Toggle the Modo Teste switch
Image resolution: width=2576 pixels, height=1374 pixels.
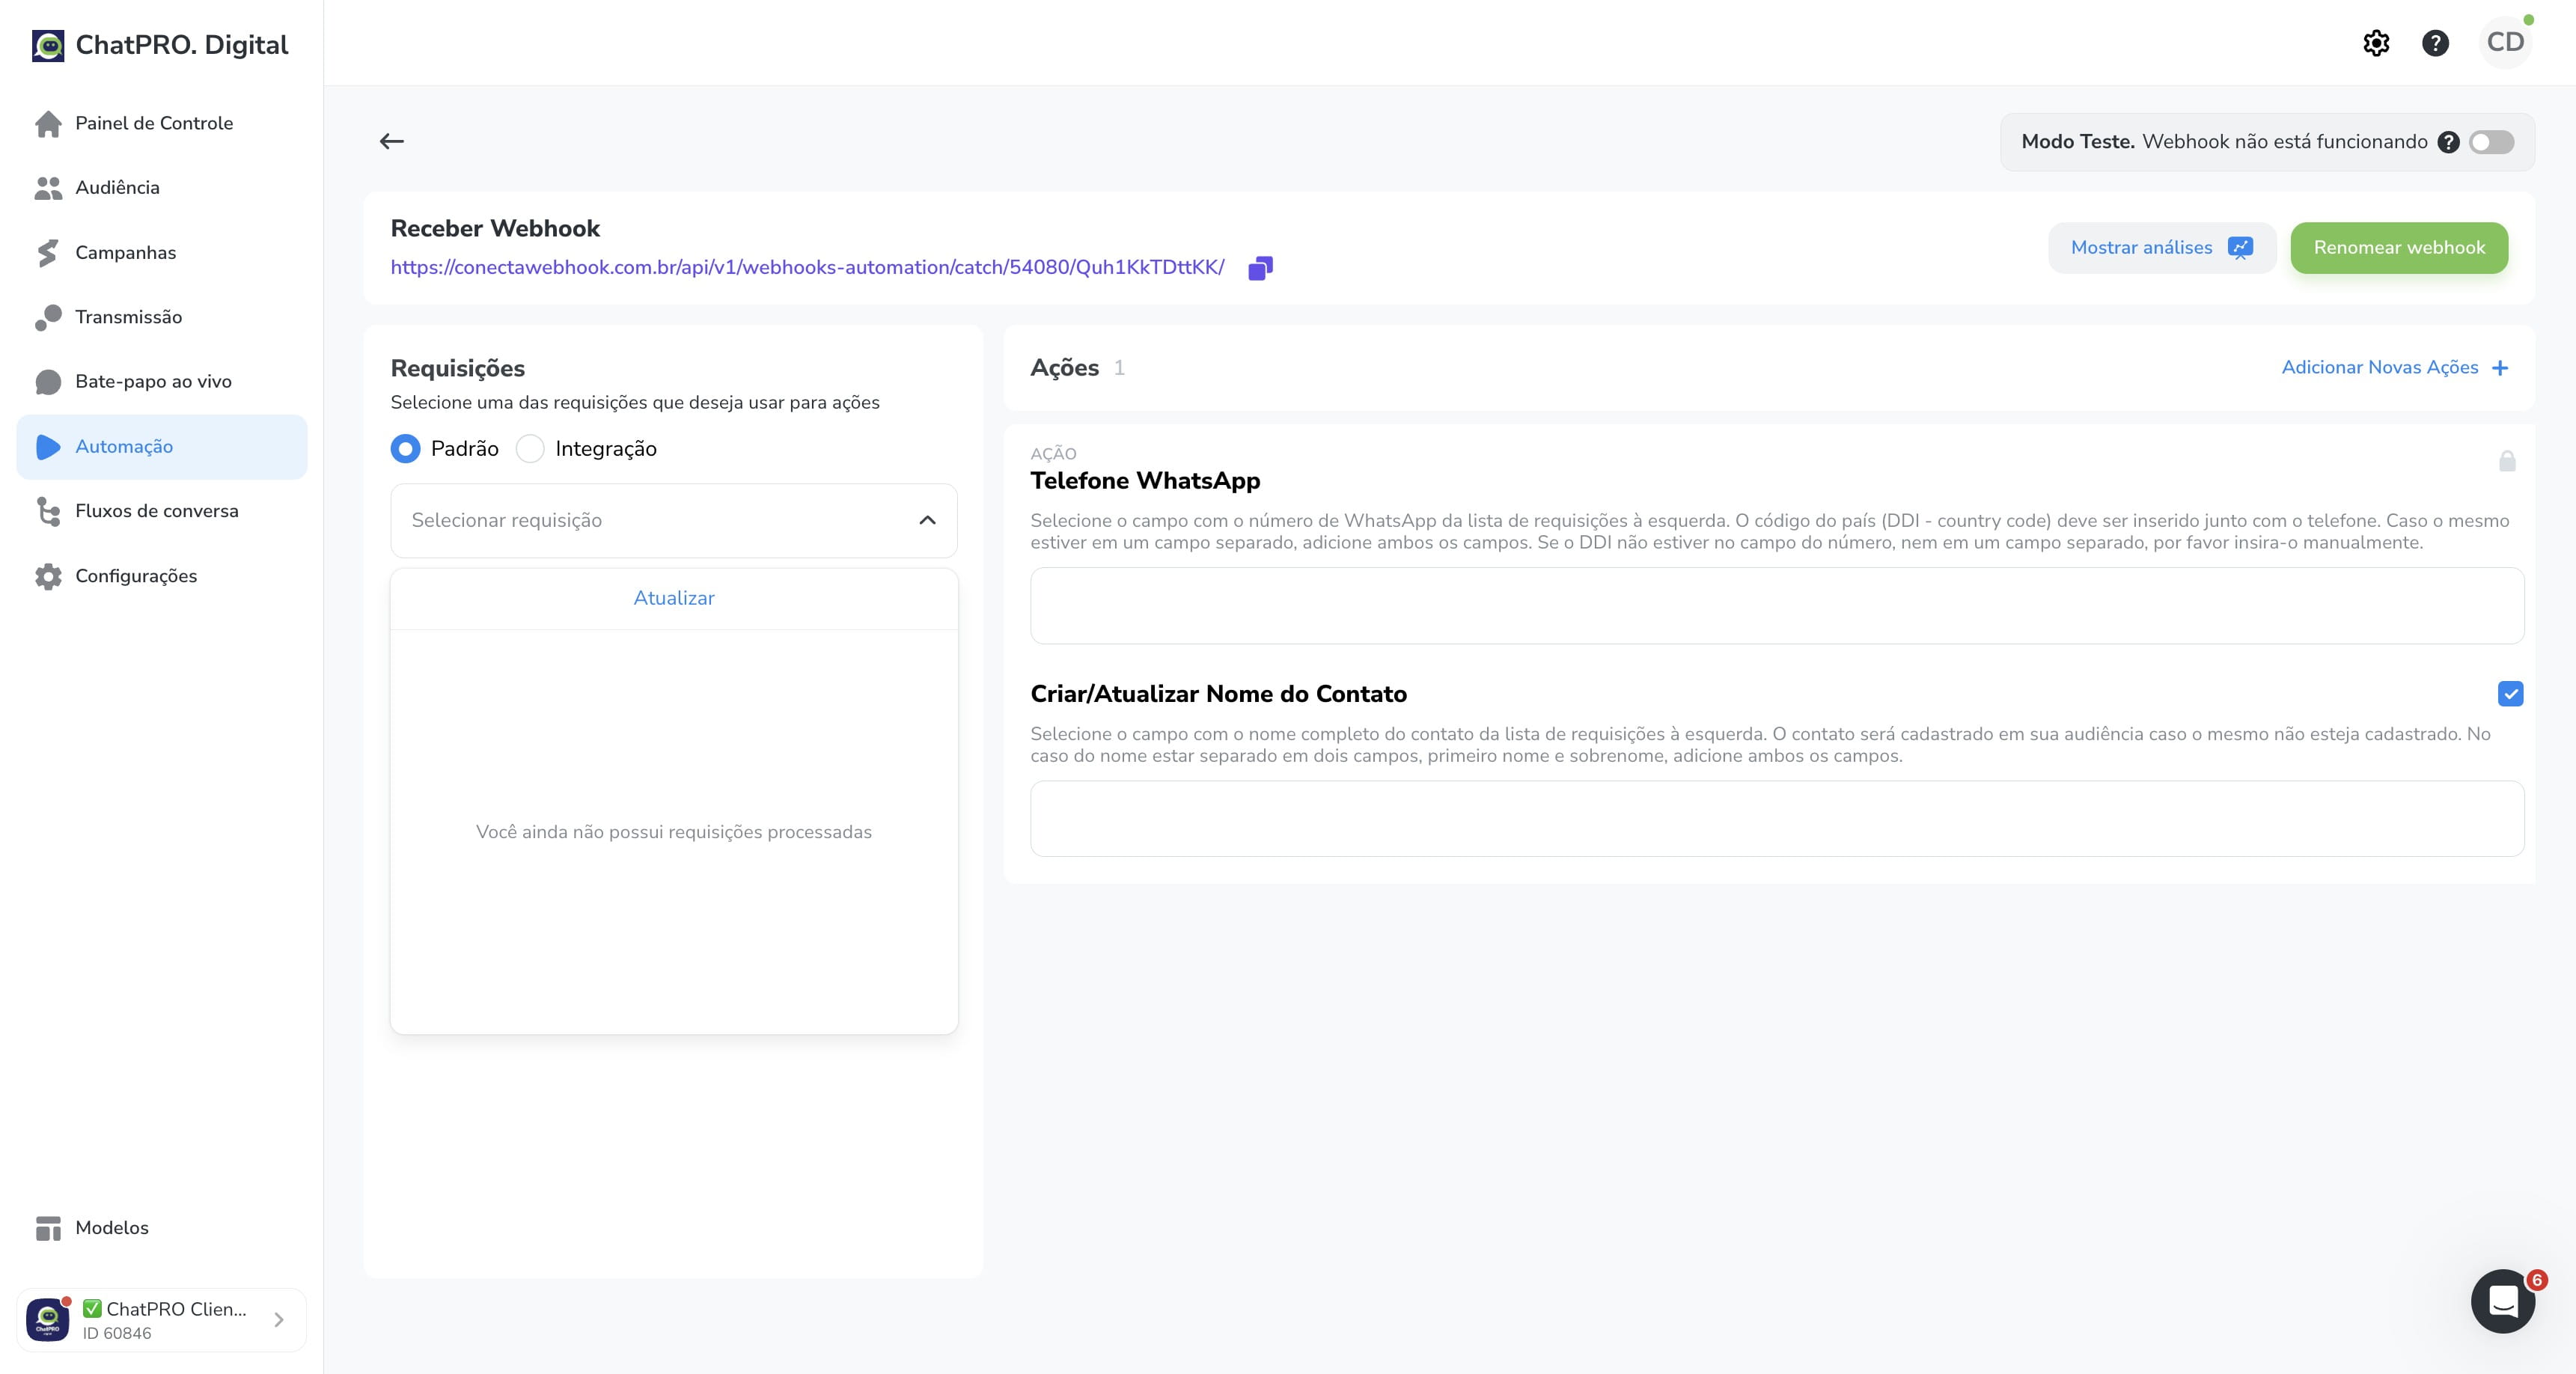[2491, 142]
